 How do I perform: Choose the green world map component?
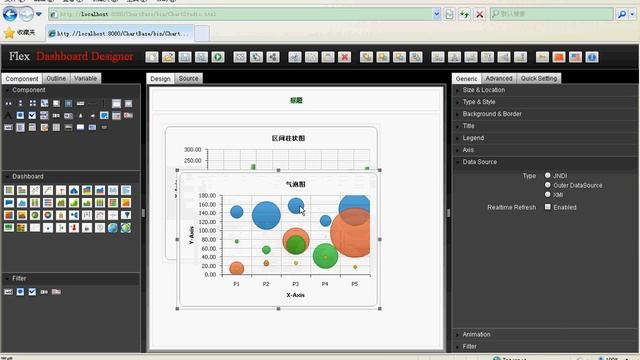tap(126, 228)
